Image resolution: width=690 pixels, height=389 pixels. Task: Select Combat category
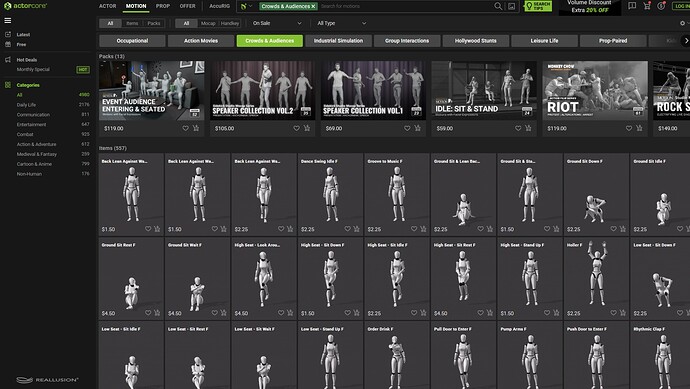click(x=25, y=134)
